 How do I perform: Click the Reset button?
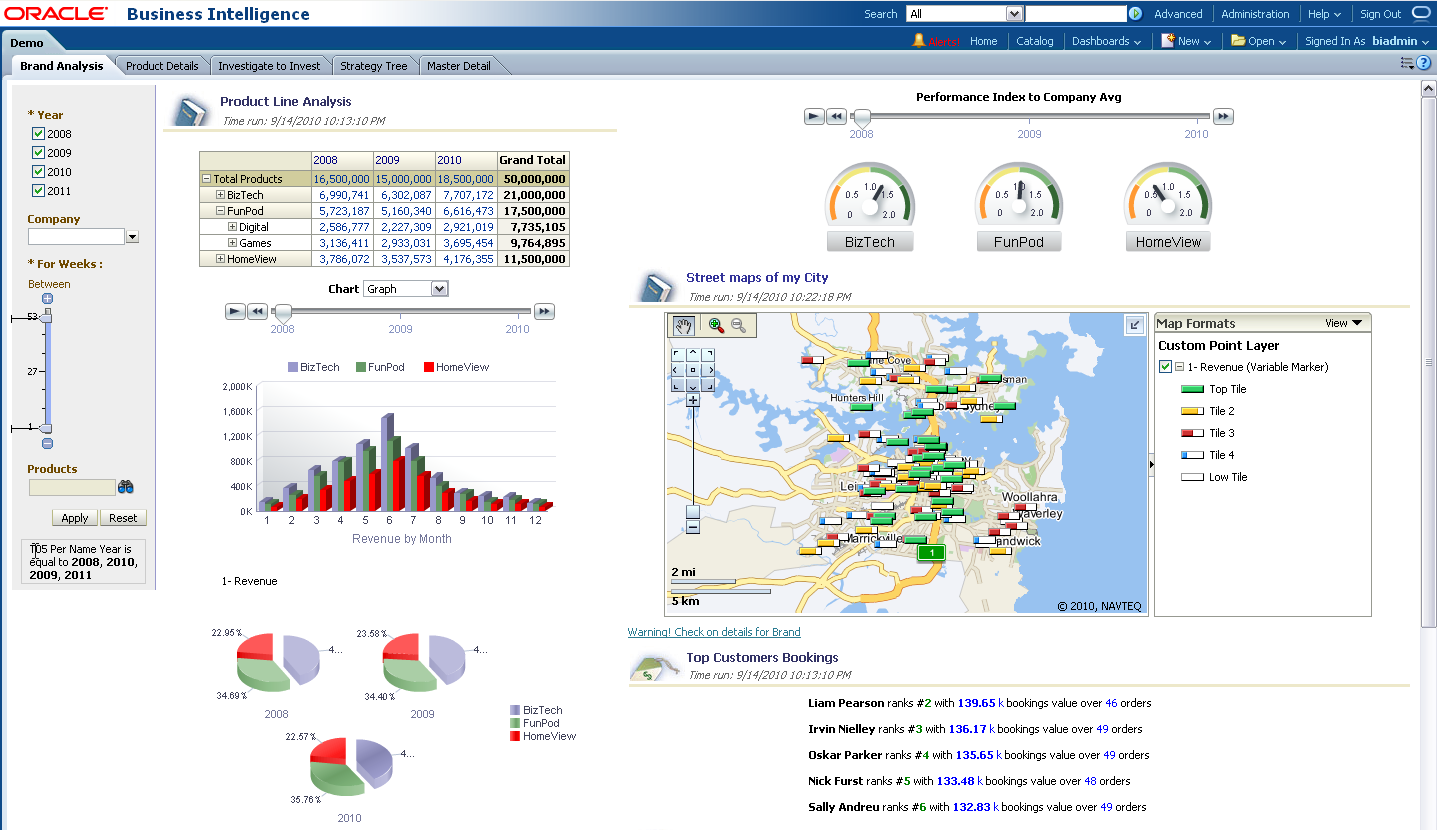pyautogui.click(x=124, y=518)
